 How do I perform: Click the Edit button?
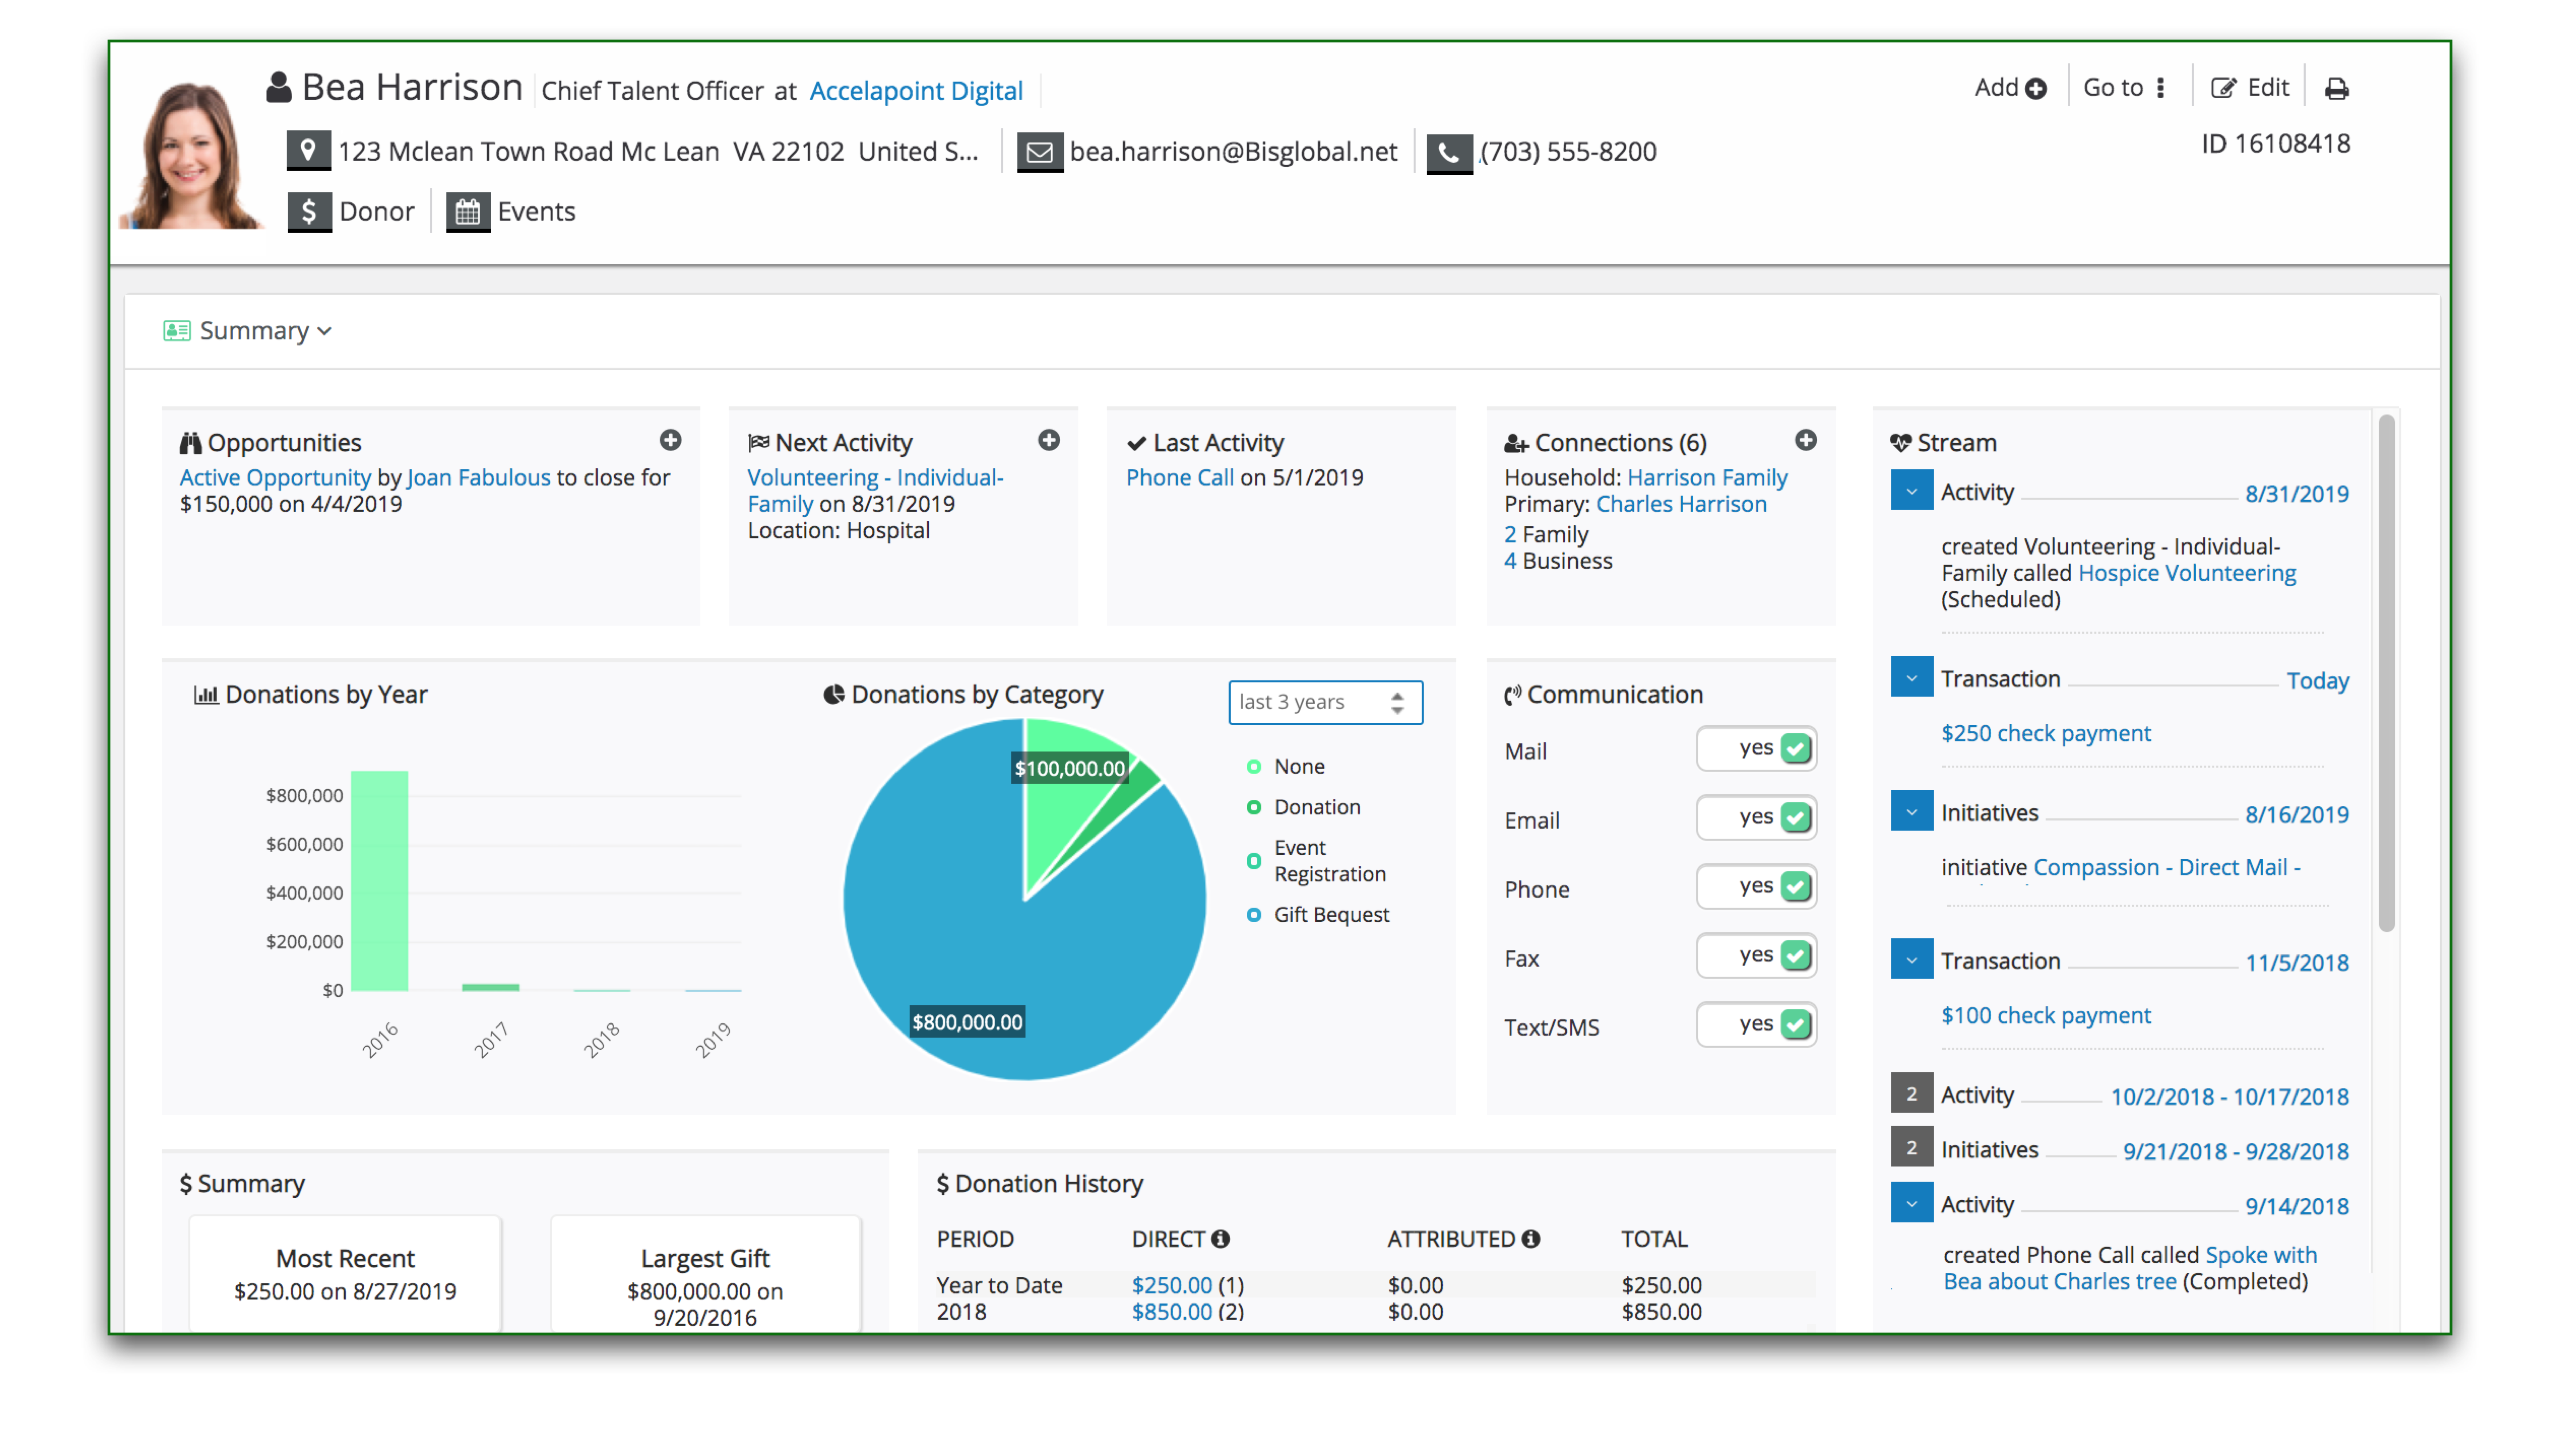[x=2250, y=88]
